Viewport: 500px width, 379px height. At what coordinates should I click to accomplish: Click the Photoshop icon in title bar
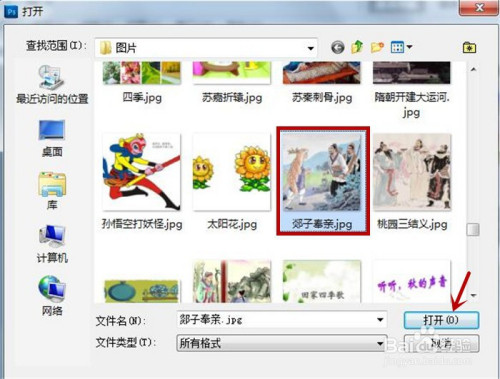pos(12,12)
